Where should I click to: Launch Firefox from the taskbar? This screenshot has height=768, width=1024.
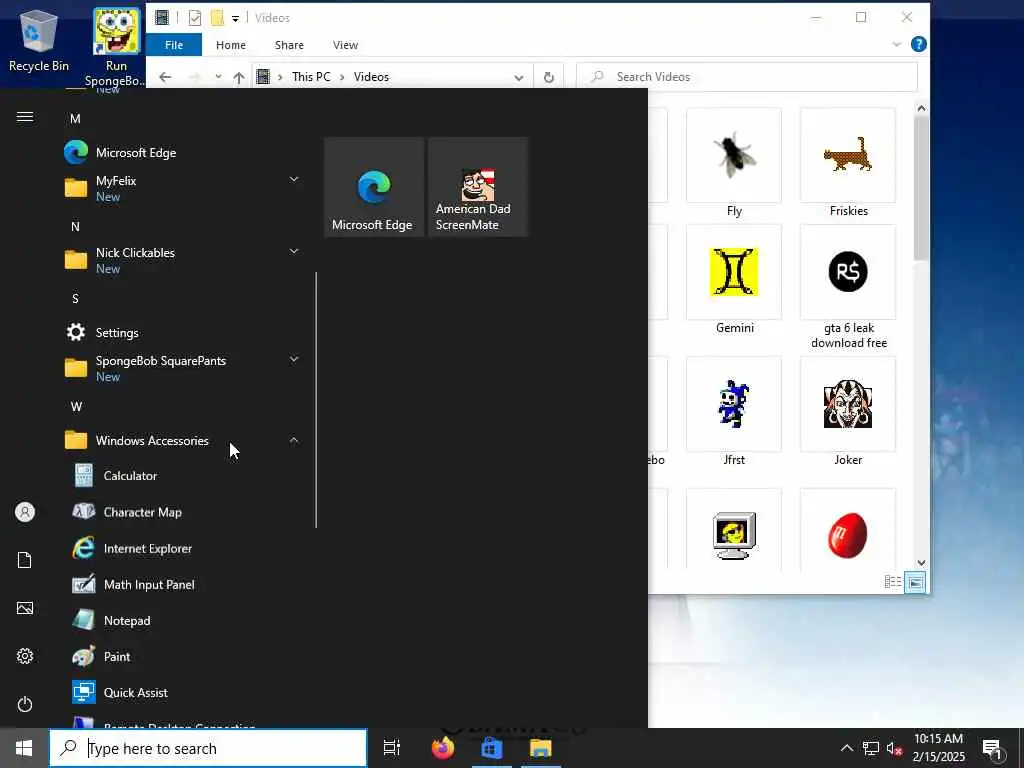(443, 748)
